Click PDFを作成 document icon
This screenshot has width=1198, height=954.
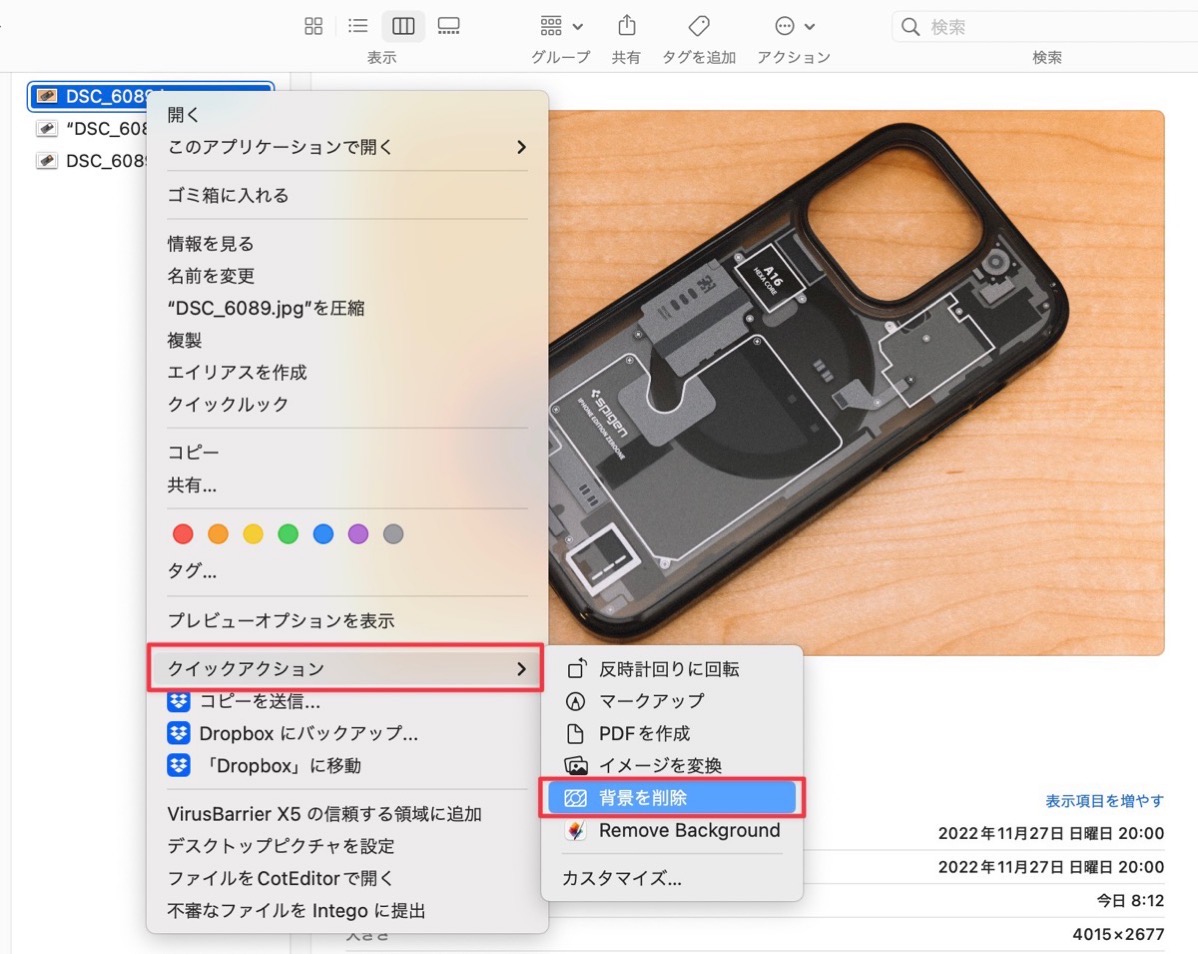[x=575, y=733]
